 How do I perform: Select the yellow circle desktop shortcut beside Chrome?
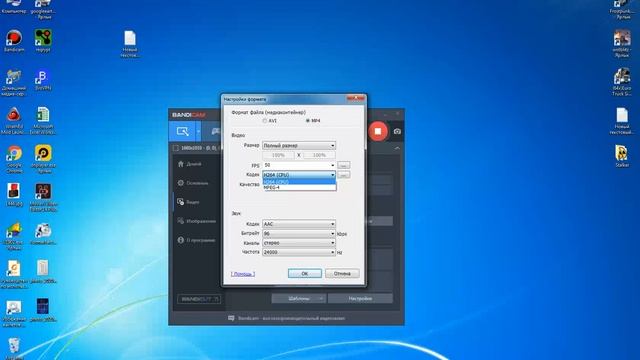click(43, 160)
